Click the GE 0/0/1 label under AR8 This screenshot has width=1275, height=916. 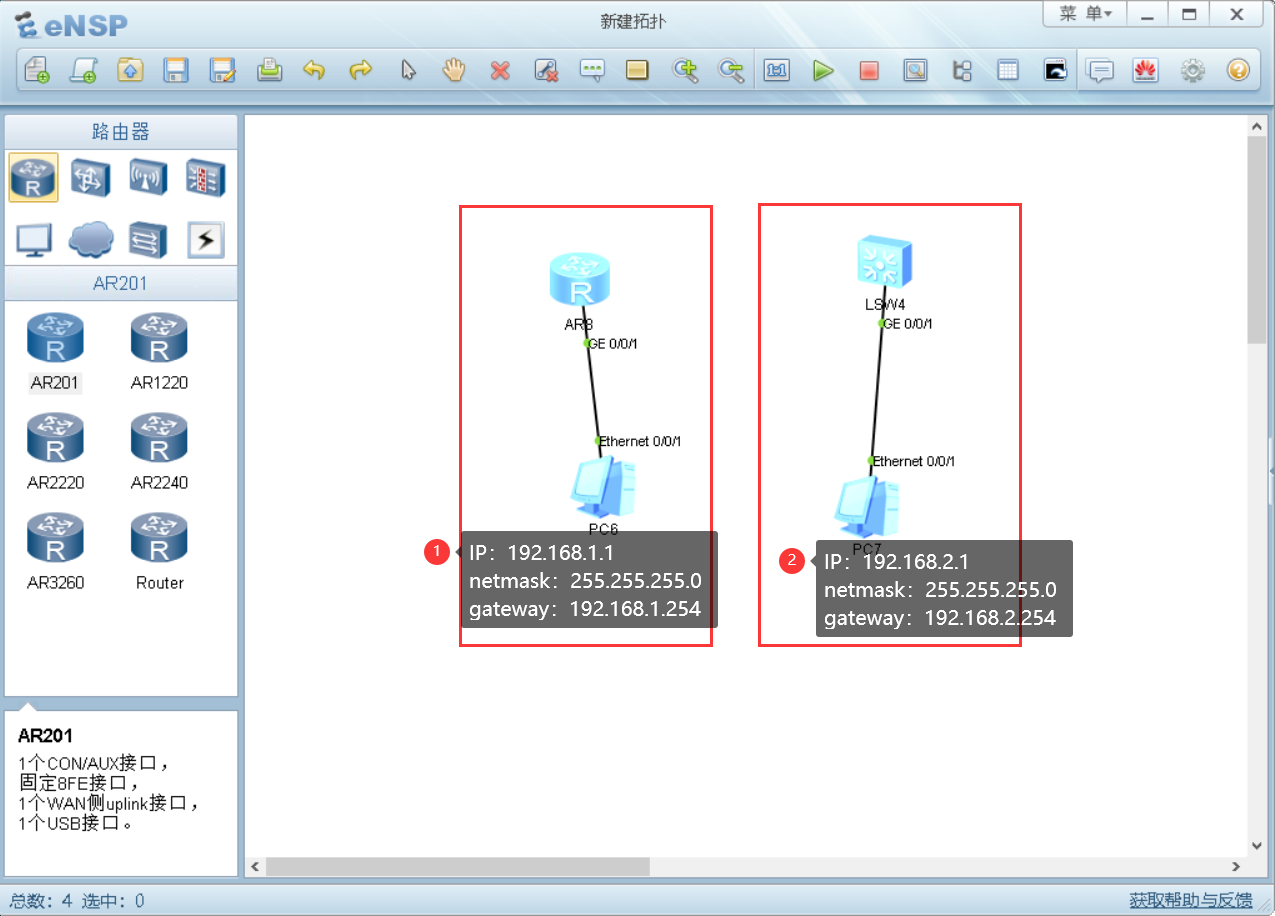613,344
